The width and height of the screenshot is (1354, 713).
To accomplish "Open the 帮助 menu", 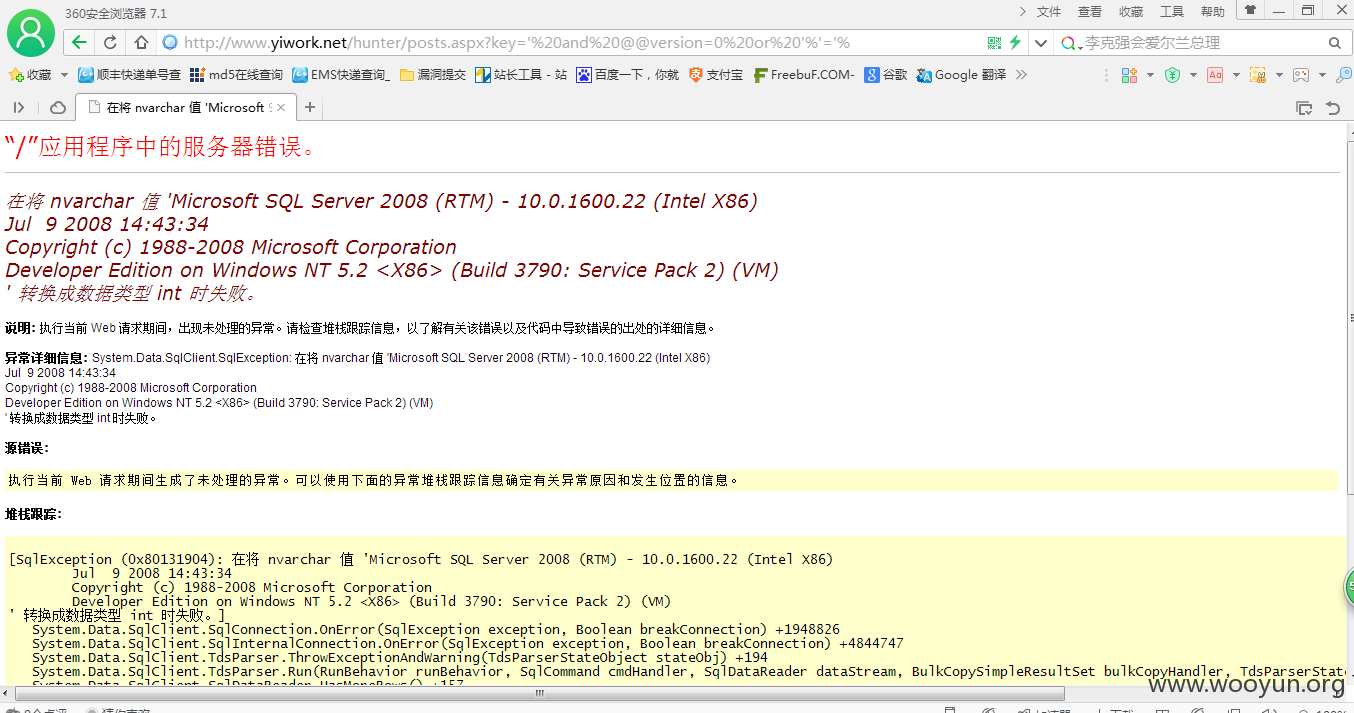I will point(1213,11).
